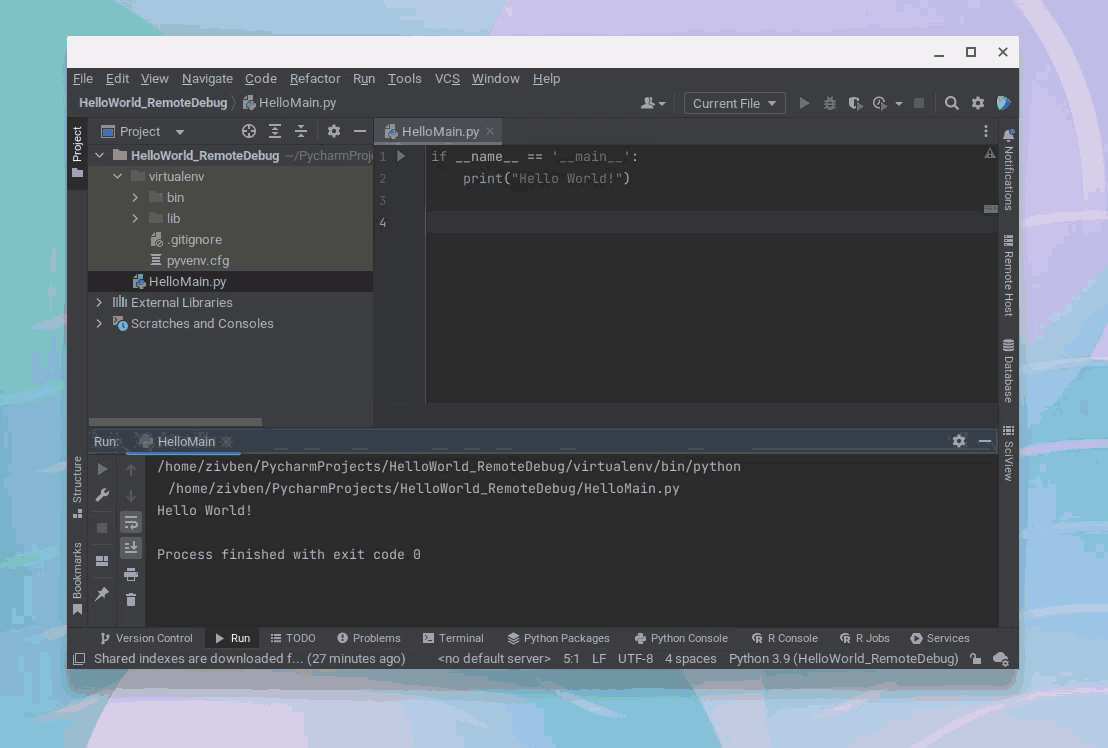This screenshot has height=748, width=1108.
Task: Expand the External Libraries node
Action: (x=99, y=302)
